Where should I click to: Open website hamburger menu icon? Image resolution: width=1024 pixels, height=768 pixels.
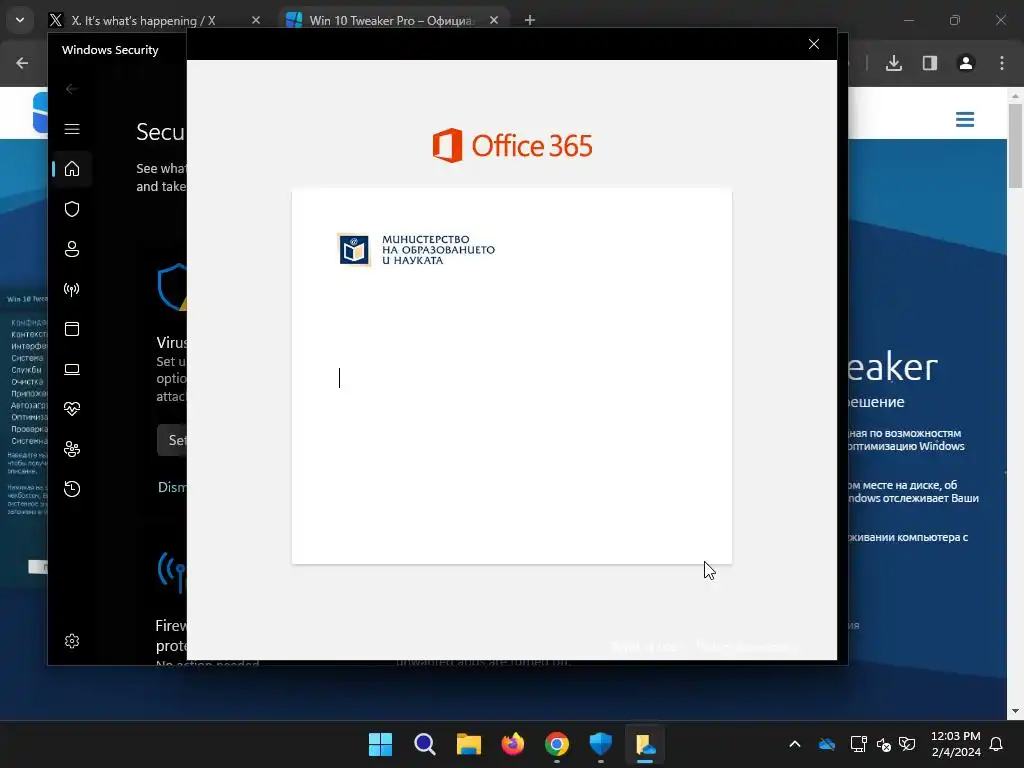tap(965, 120)
